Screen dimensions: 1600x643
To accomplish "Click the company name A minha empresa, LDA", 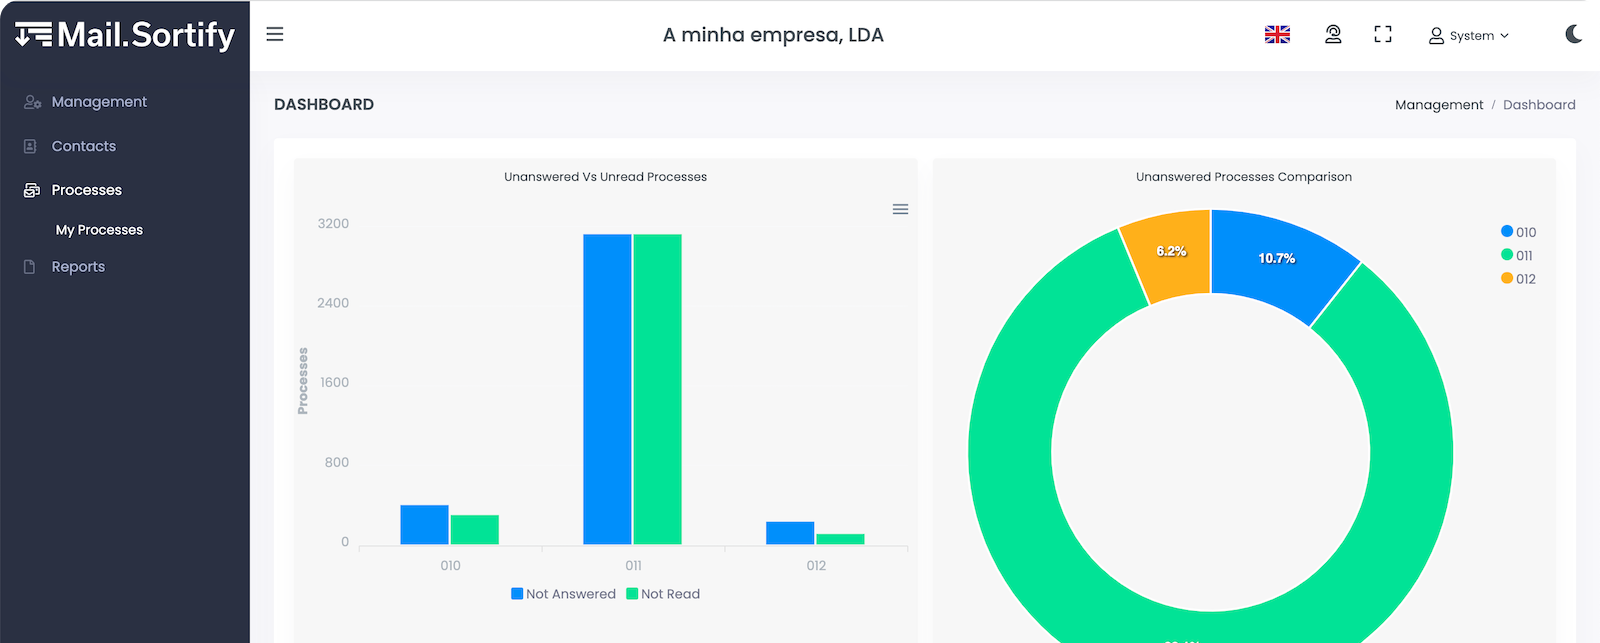I will tap(773, 35).
